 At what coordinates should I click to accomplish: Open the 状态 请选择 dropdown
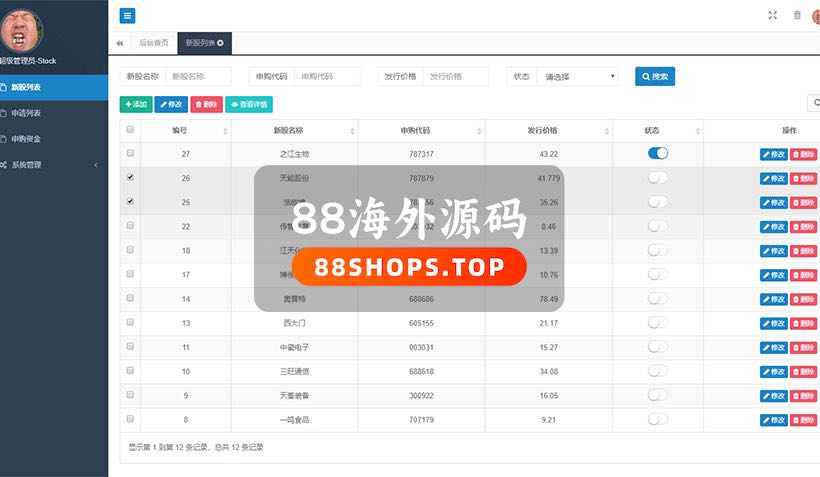point(577,76)
